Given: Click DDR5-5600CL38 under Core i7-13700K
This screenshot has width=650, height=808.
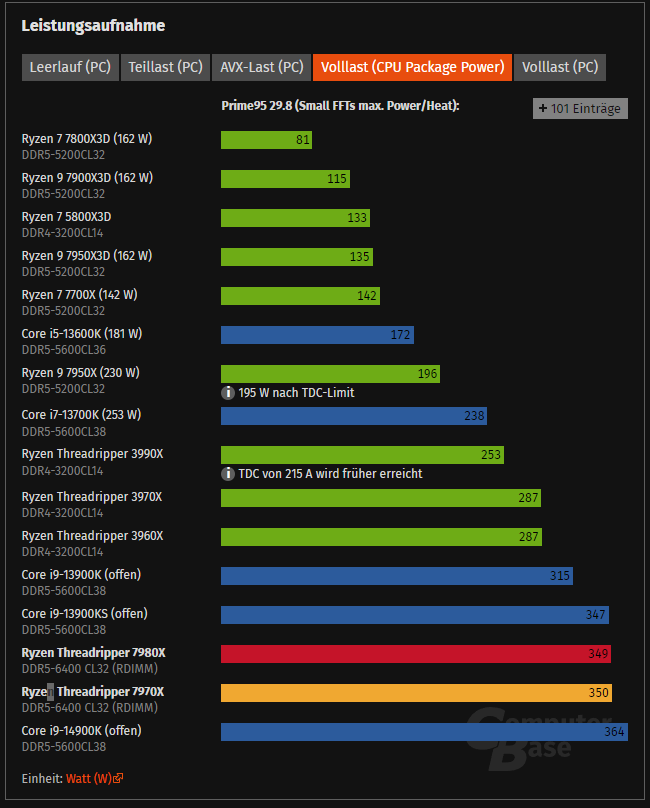Looking at the screenshot, I should [64, 431].
